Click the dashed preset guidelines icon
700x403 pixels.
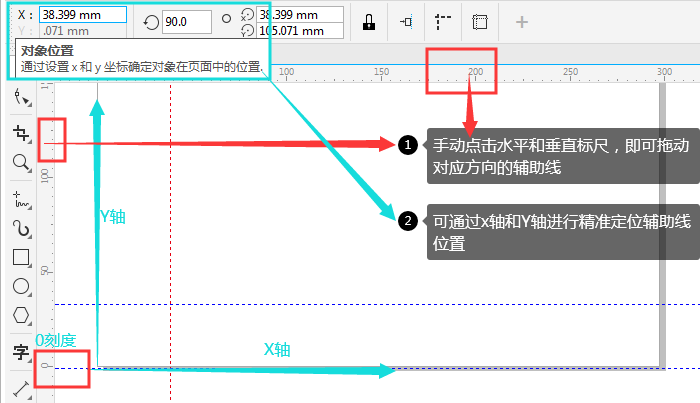[x=442, y=22]
